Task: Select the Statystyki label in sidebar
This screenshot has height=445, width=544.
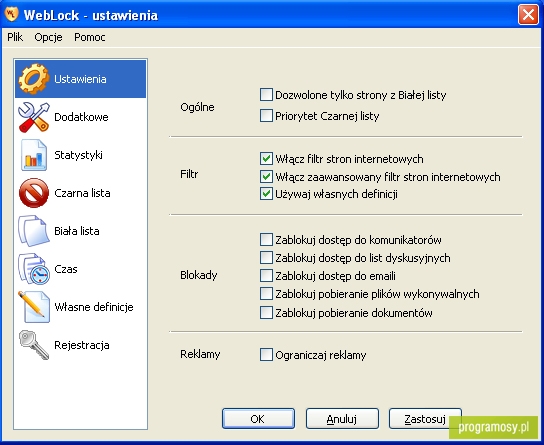Action: coord(78,155)
